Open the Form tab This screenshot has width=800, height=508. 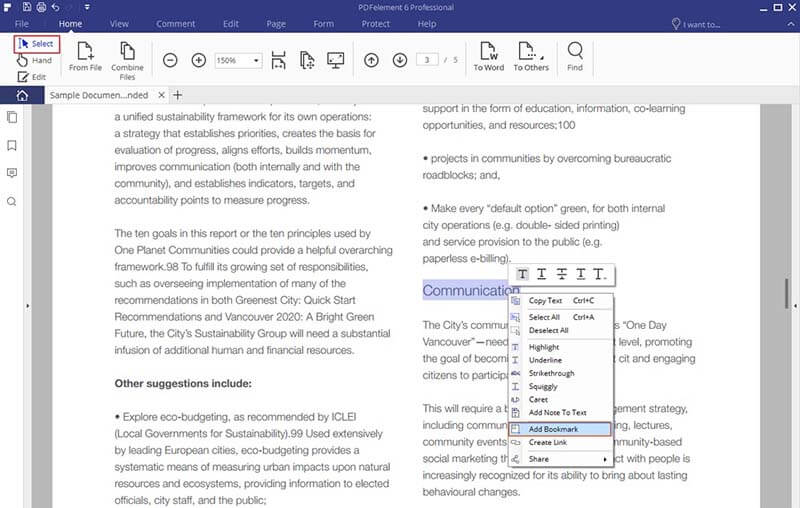point(323,24)
